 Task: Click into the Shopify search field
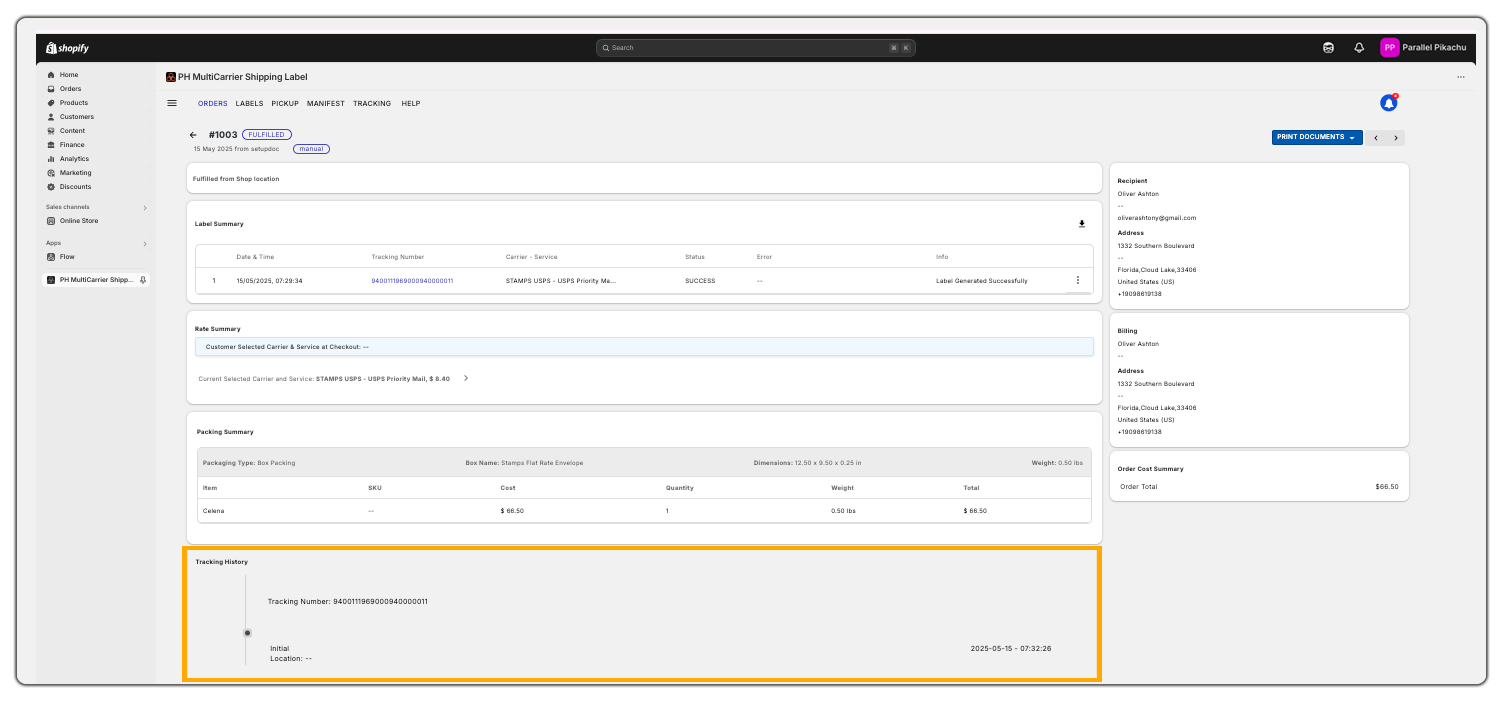tap(755, 48)
